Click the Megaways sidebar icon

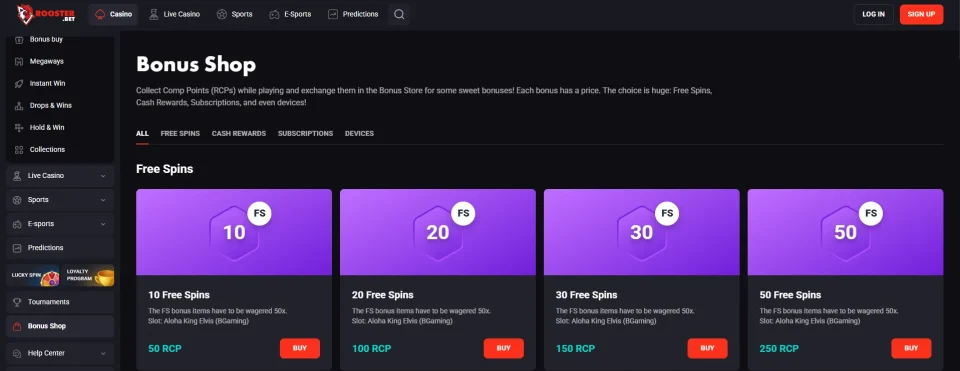pos(19,61)
